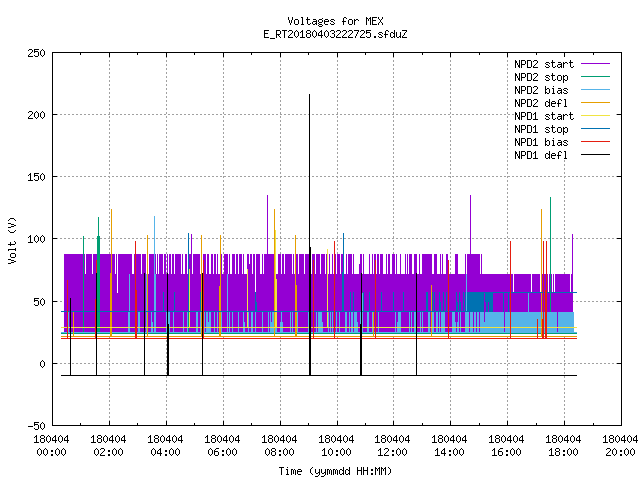The height and width of the screenshot is (480, 640).
Task: Click the purple NPD2 start legend line
Action: (x=595, y=64)
